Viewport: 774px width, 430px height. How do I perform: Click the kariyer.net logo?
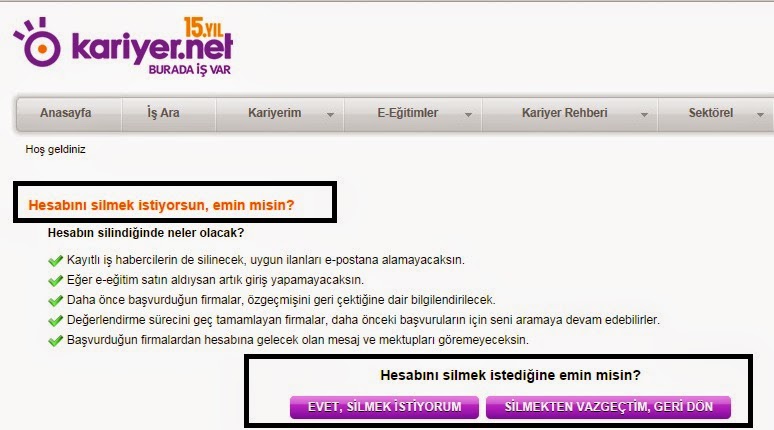click(x=122, y=46)
